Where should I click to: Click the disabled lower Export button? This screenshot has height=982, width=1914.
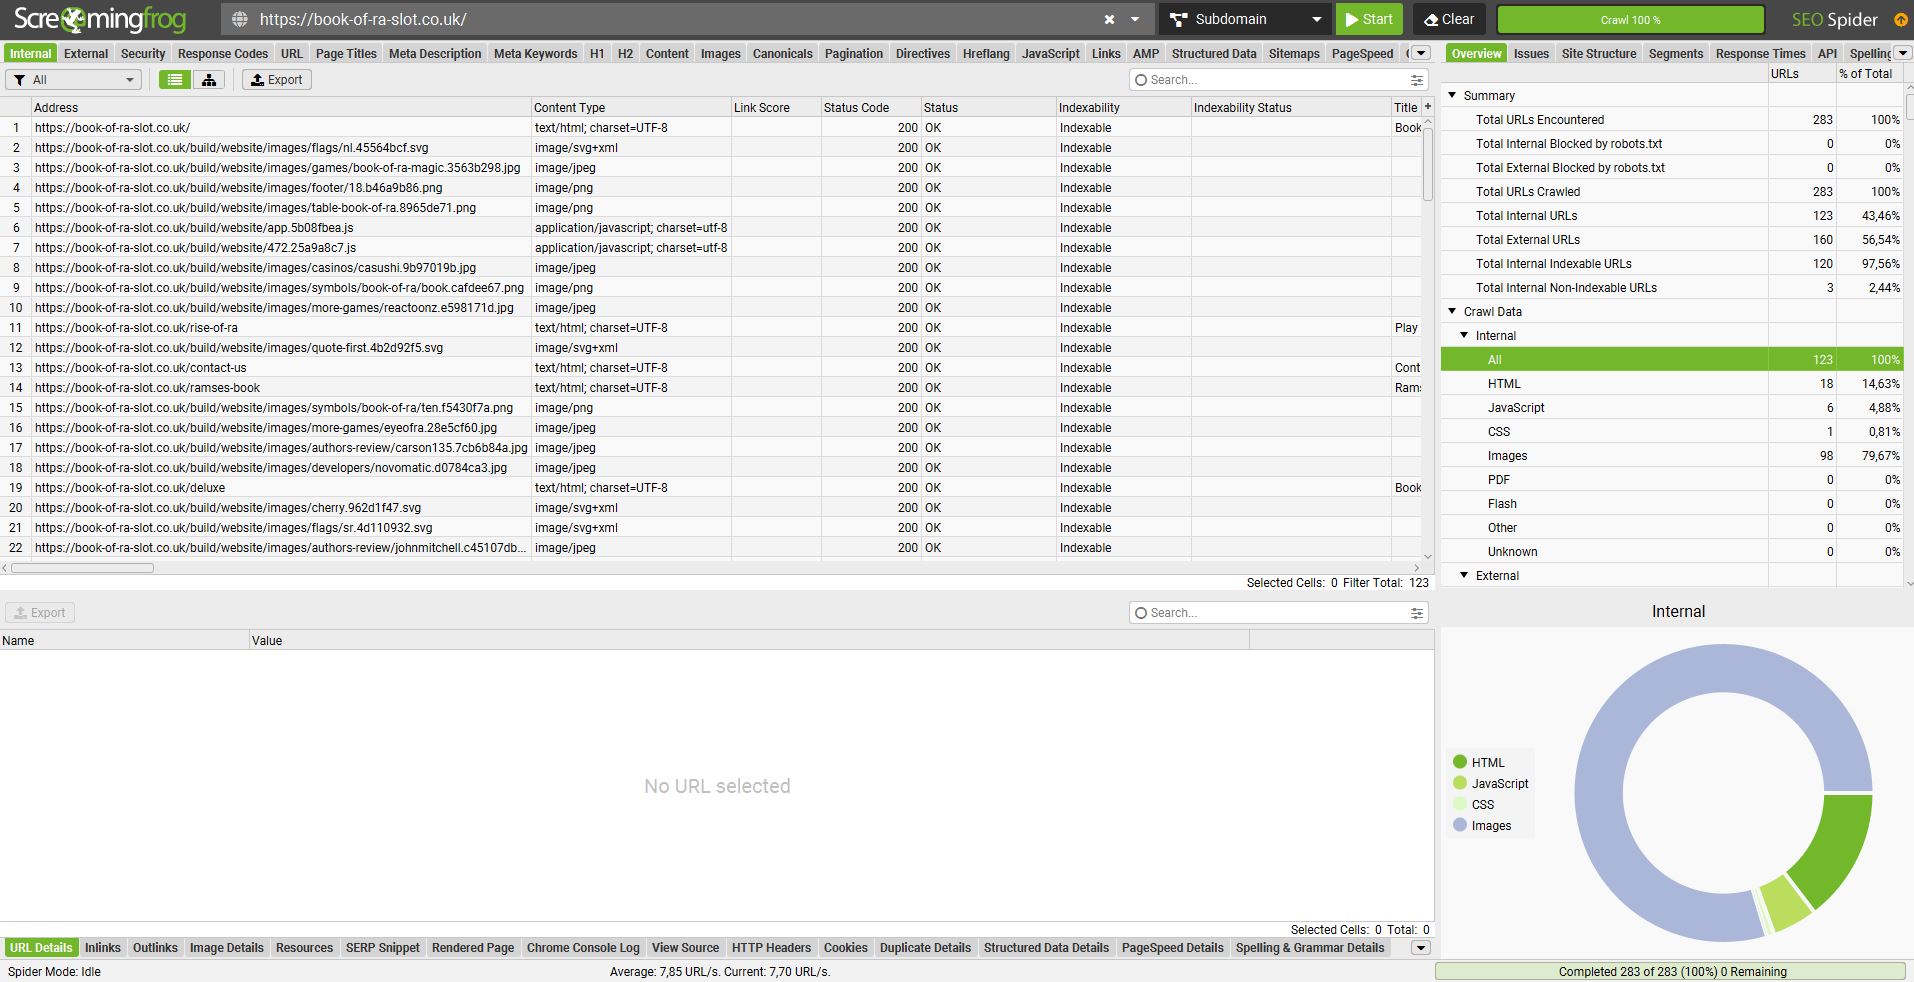(40, 613)
